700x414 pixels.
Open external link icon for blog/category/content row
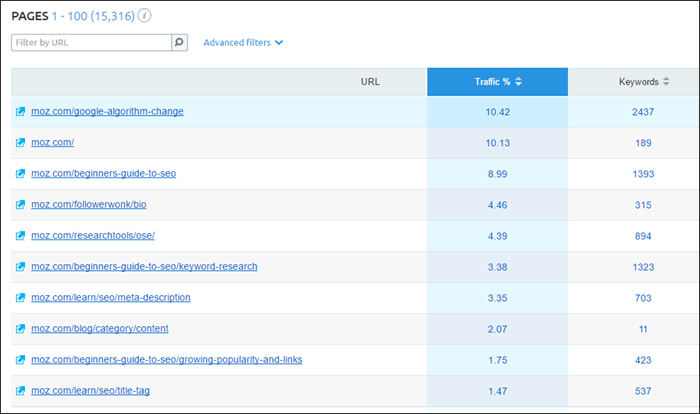pos(20,329)
